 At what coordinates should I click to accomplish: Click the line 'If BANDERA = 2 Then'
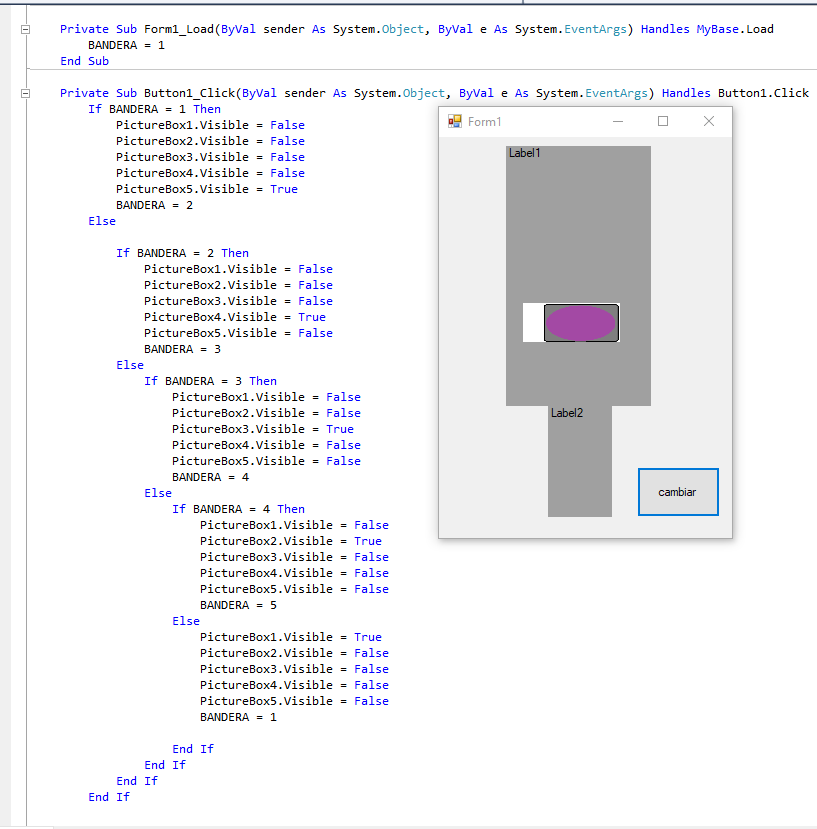point(182,253)
